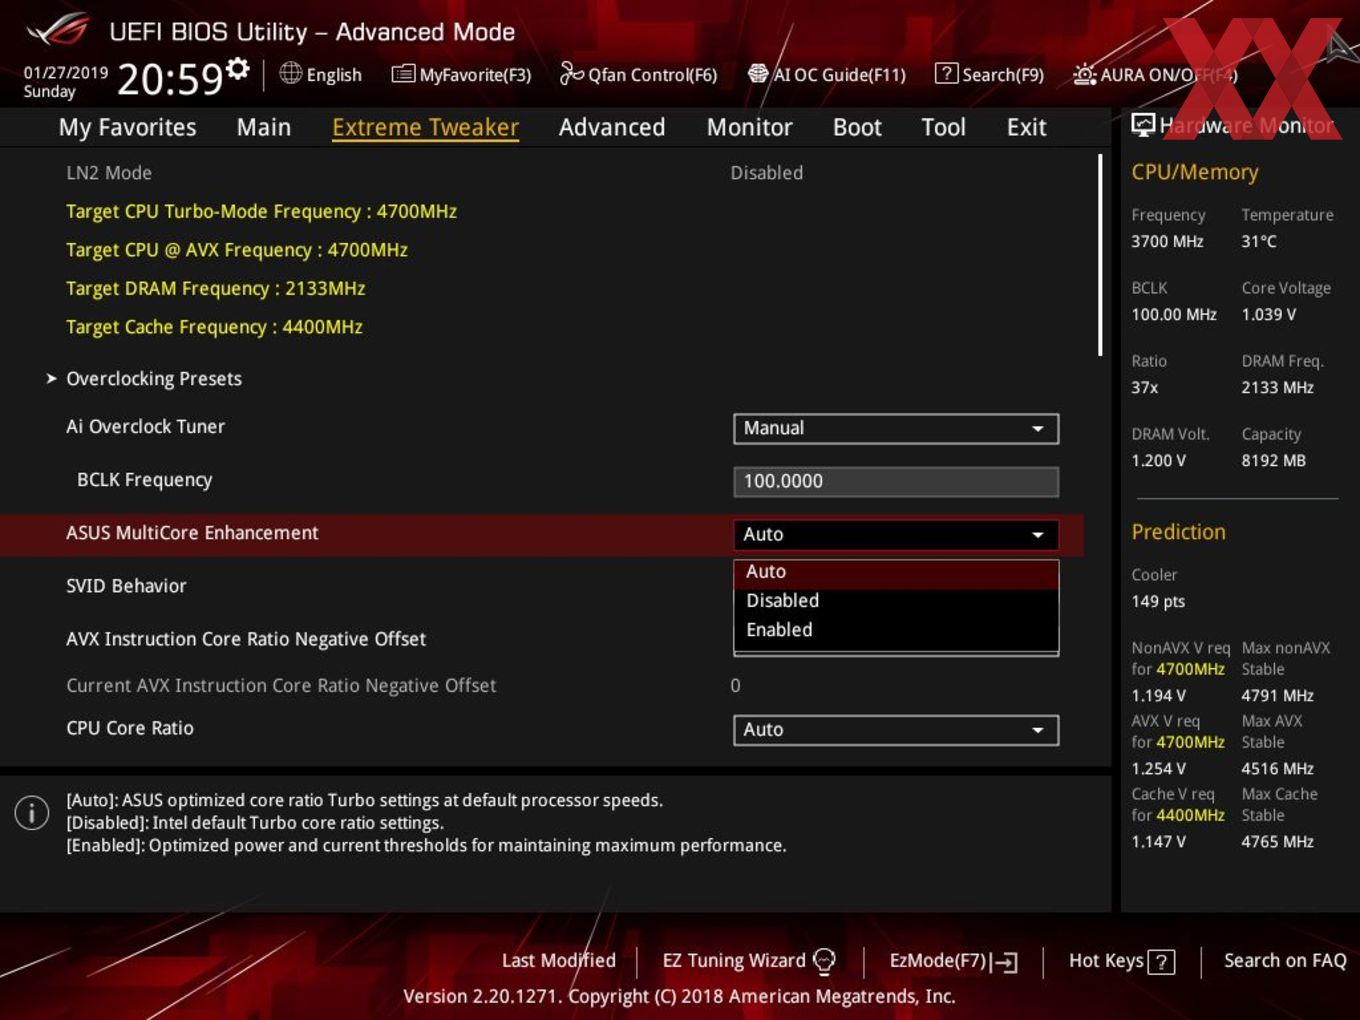1360x1020 pixels.
Task: Click the Ai Overclock Tuner label
Action: (145, 426)
